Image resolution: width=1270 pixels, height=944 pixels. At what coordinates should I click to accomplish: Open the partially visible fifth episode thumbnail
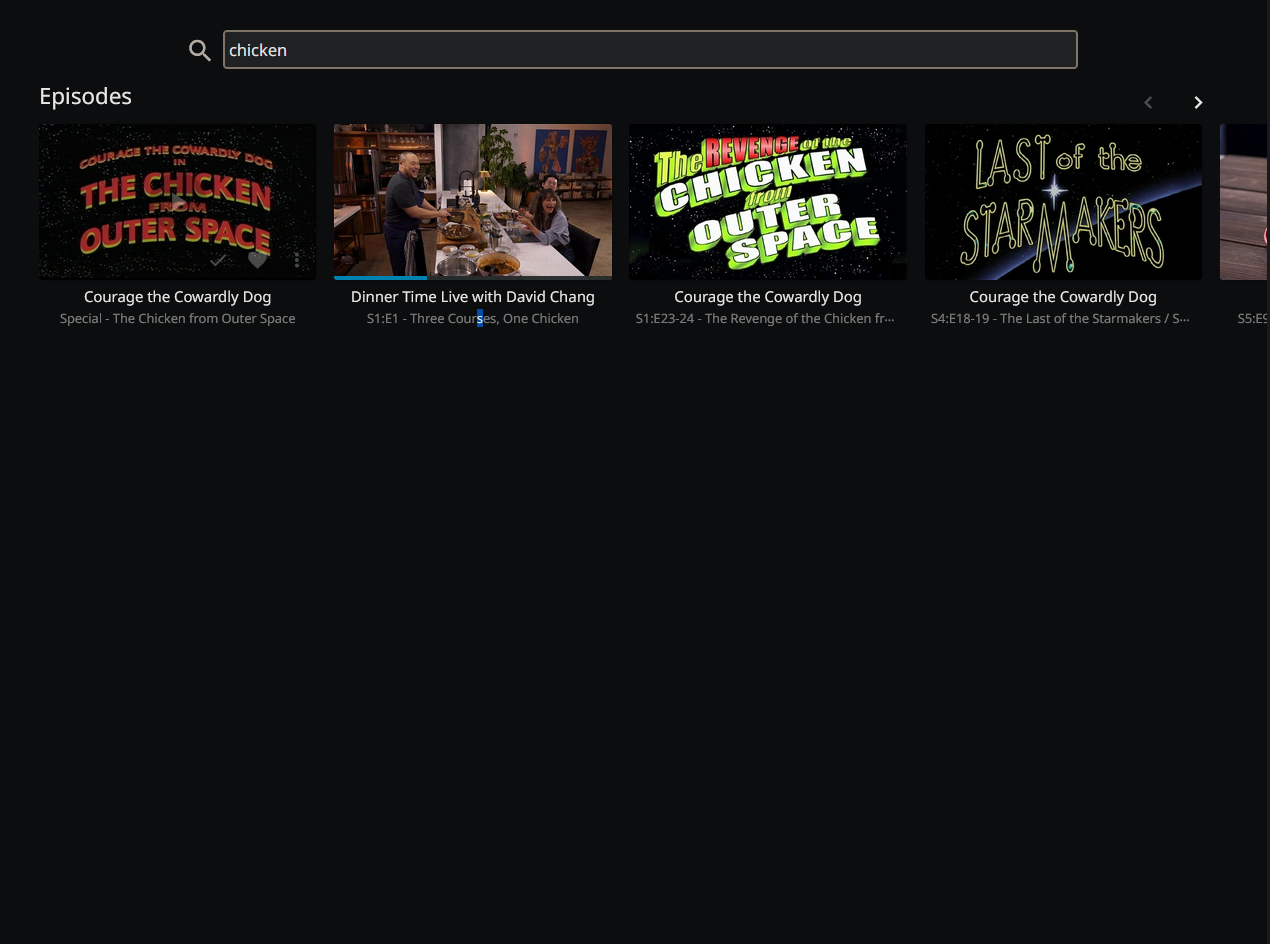pos(1245,201)
